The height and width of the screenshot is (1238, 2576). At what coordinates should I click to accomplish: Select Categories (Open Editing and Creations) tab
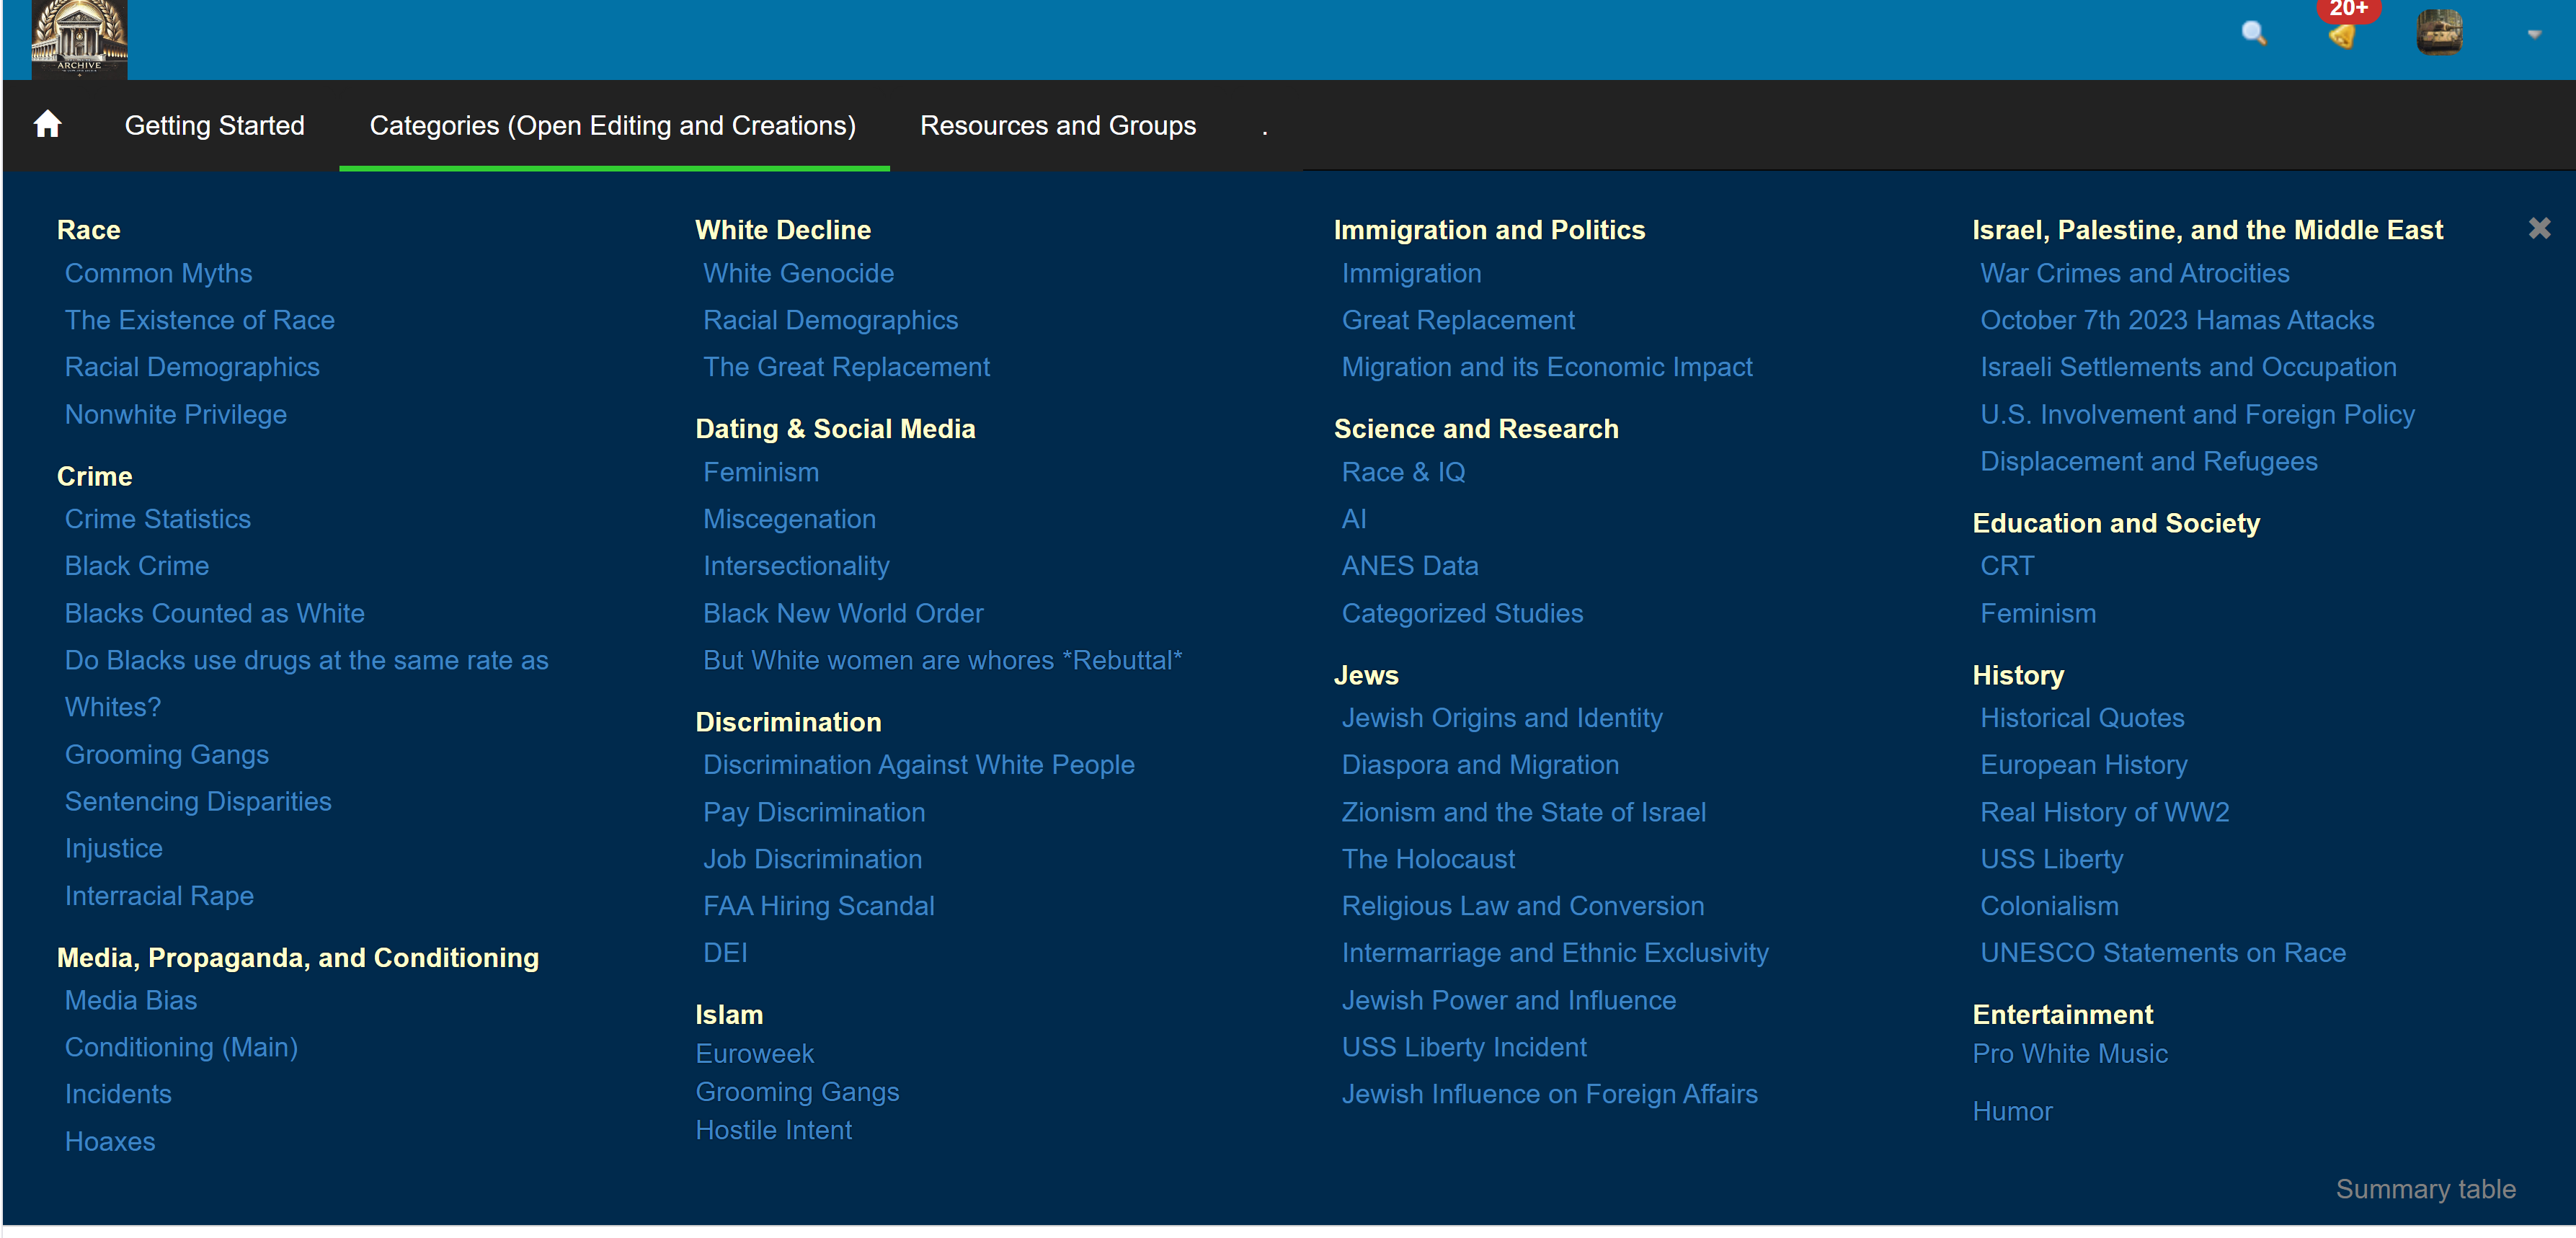(x=613, y=125)
